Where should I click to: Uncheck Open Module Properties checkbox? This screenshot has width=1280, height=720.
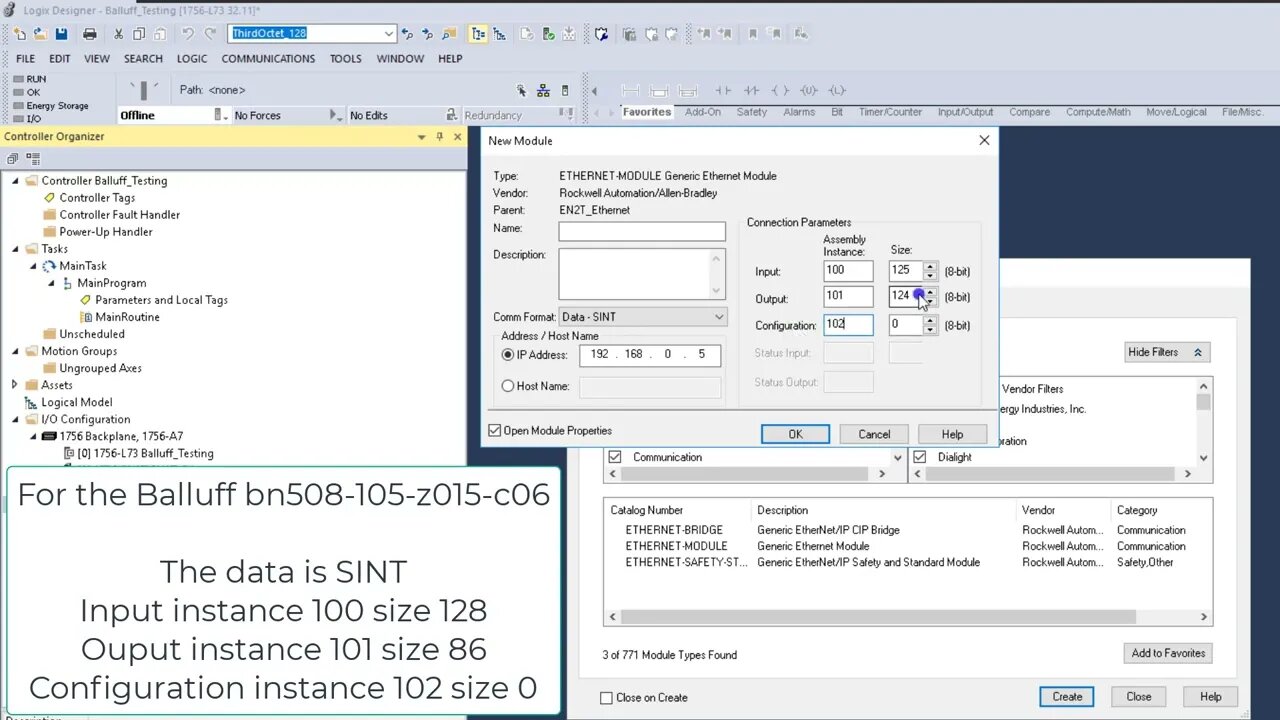coord(495,431)
